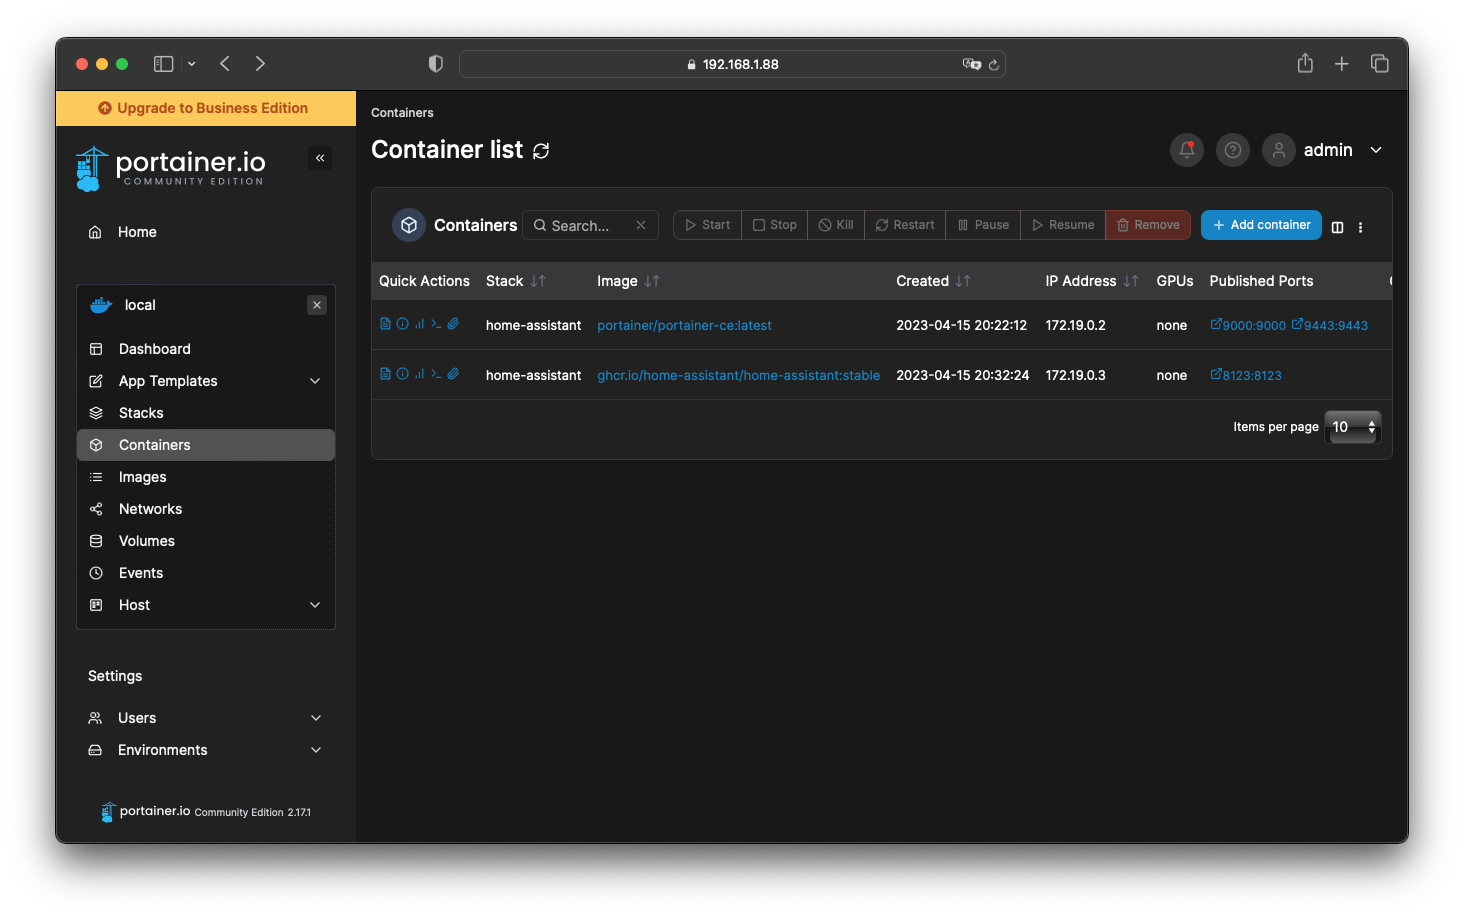
Task: Collapse the sidebar with double chevron button
Action: pos(319,157)
